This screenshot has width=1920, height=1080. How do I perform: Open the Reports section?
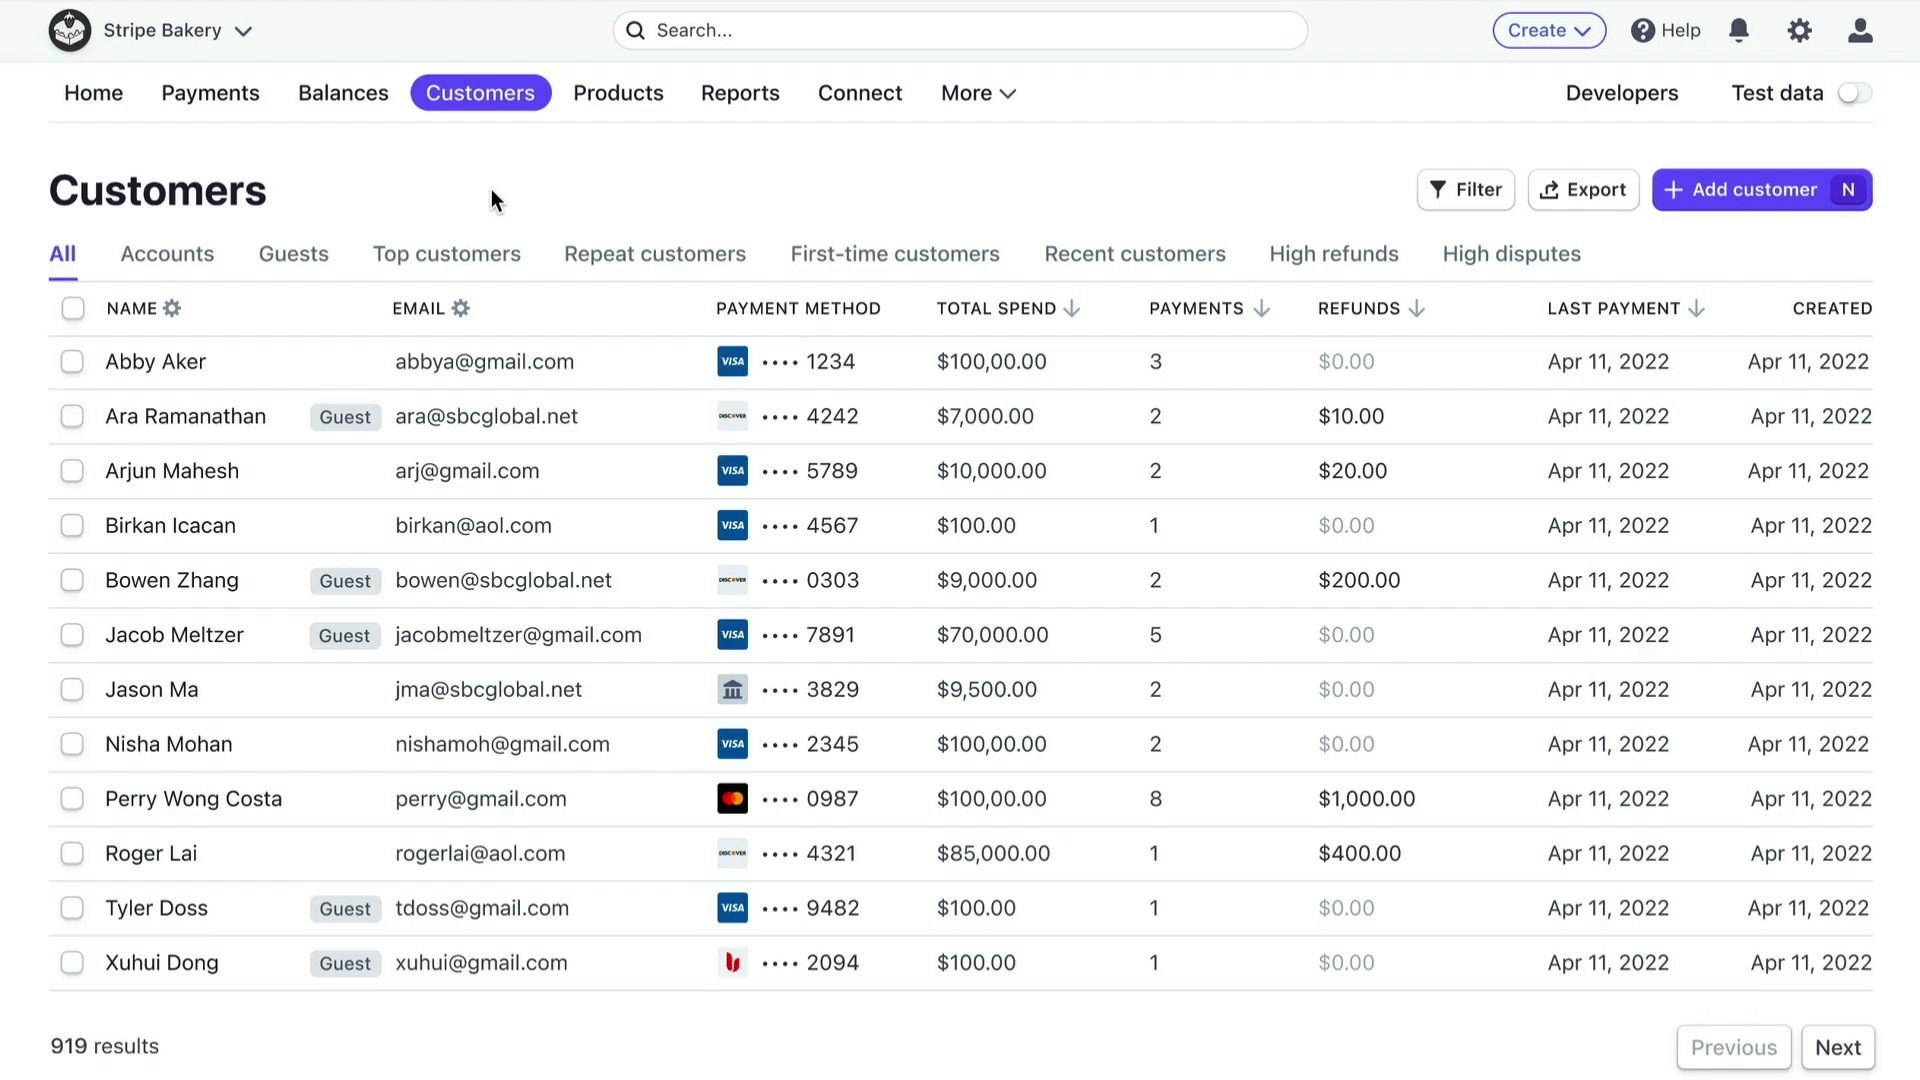740,93
